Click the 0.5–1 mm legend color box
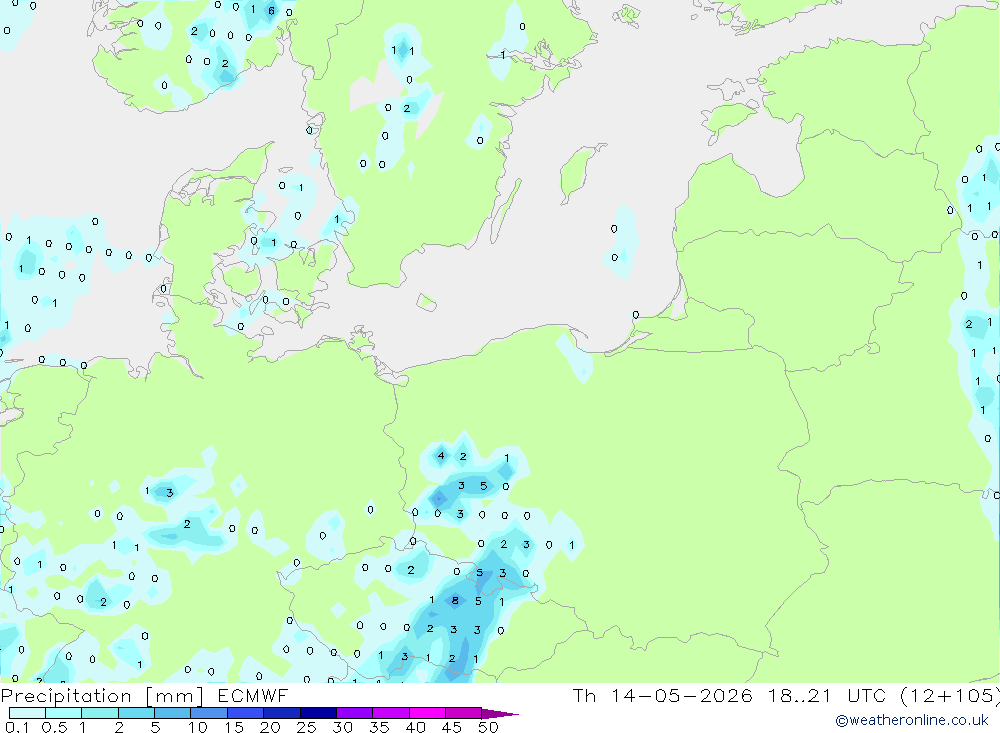The height and width of the screenshot is (733, 1000). click(x=64, y=713)
